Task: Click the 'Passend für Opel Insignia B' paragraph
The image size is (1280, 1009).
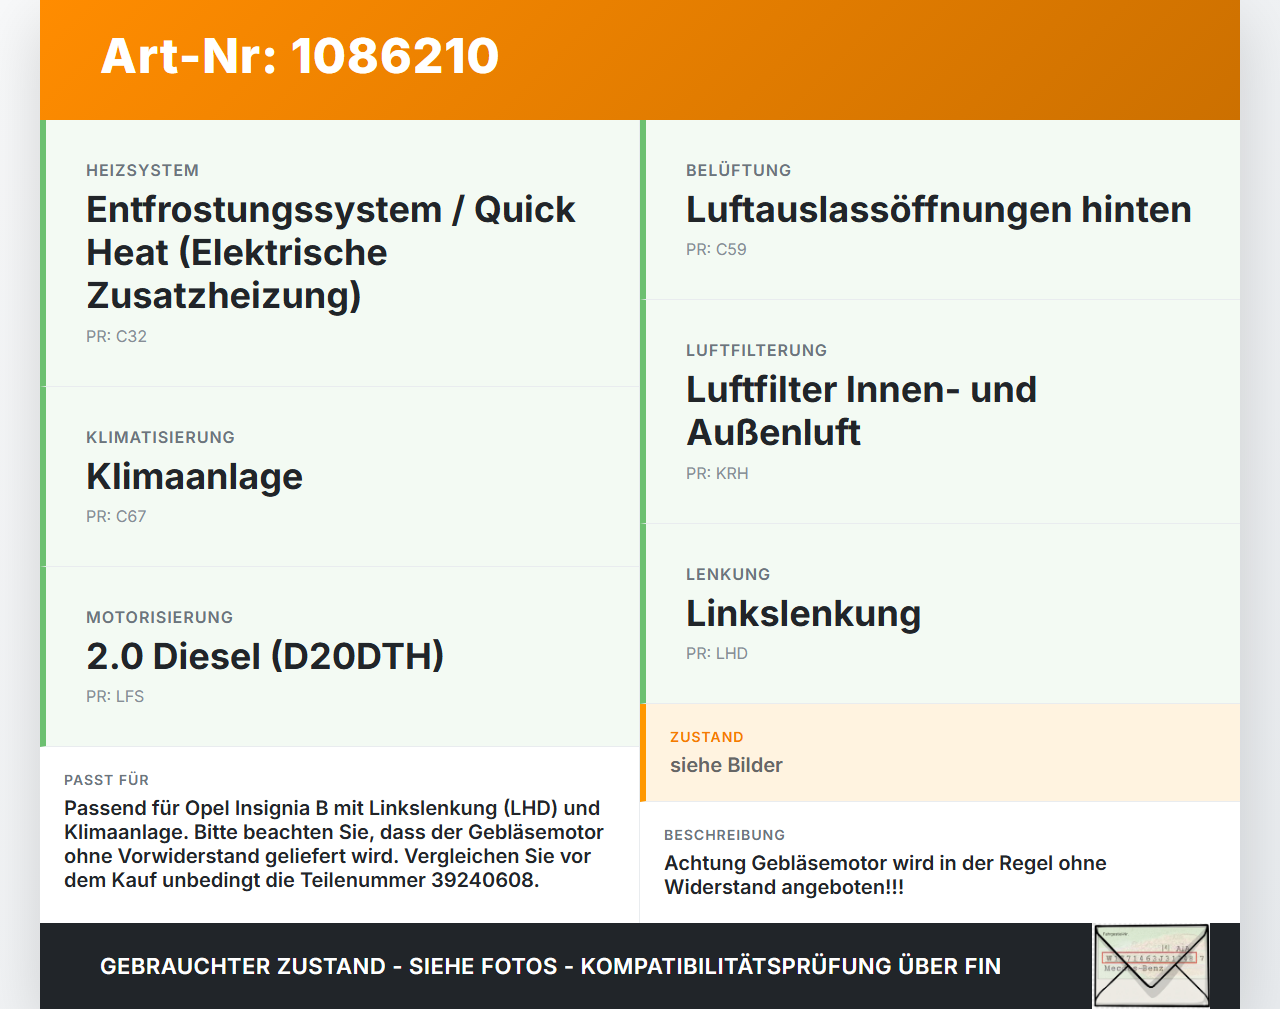Action: 334,845
